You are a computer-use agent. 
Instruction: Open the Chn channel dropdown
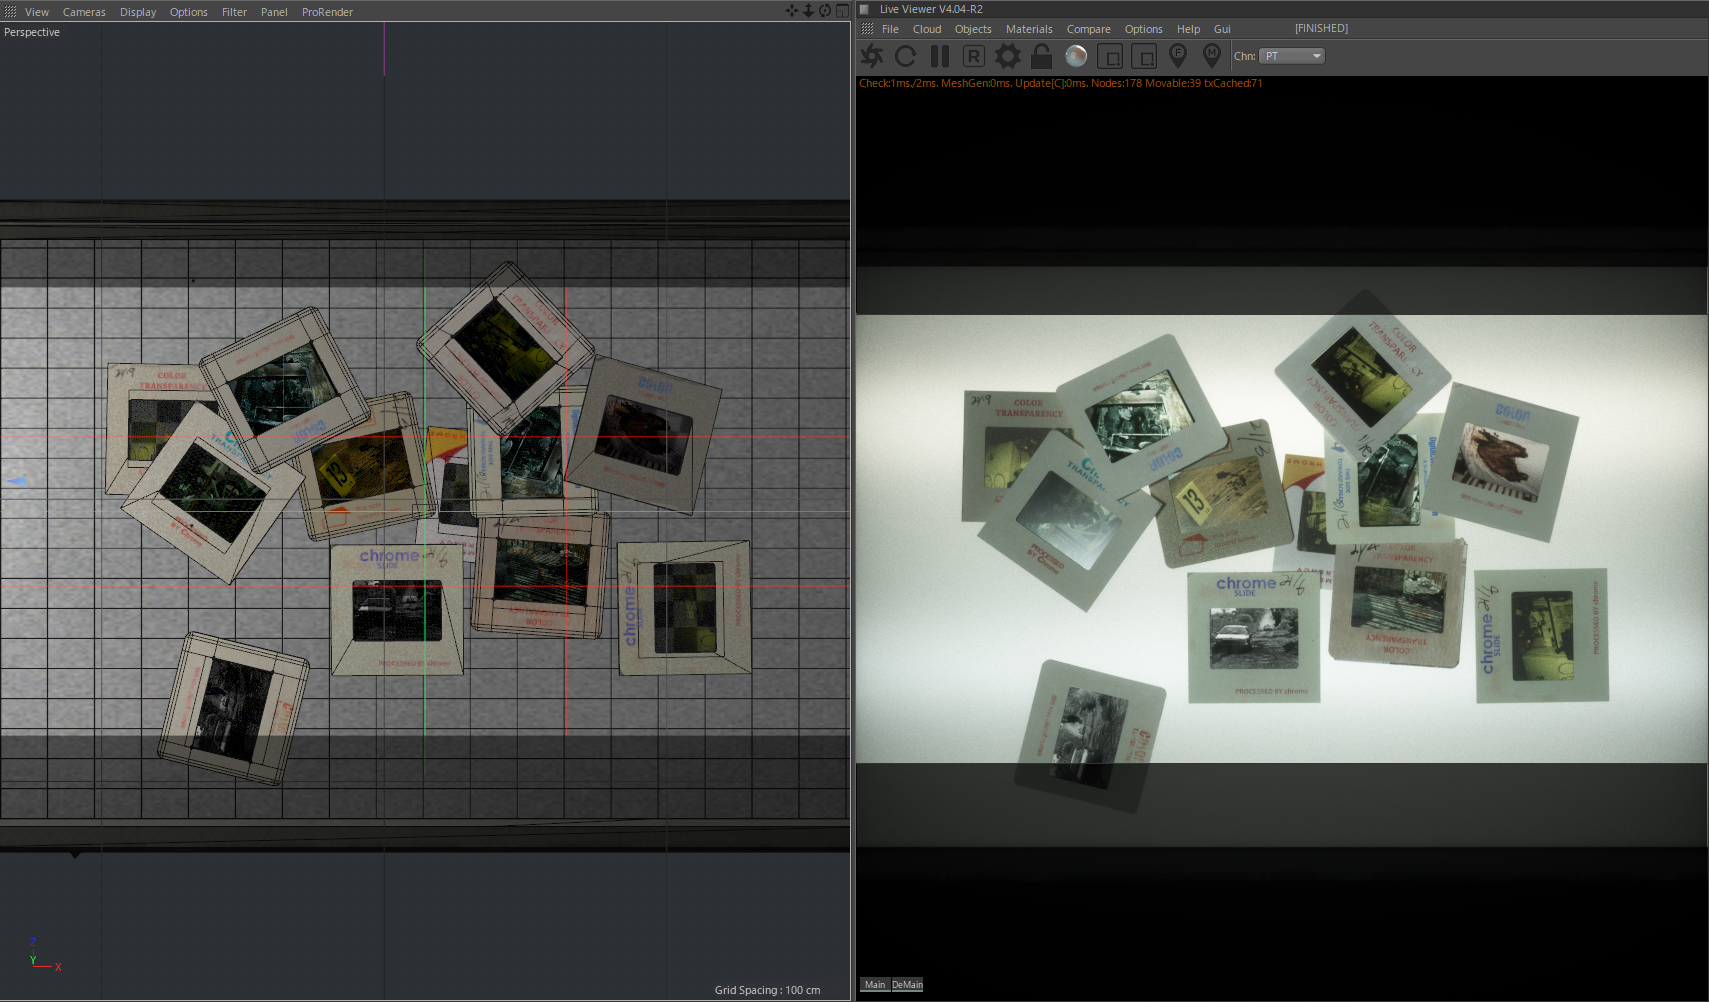[x=1292, y=56]
